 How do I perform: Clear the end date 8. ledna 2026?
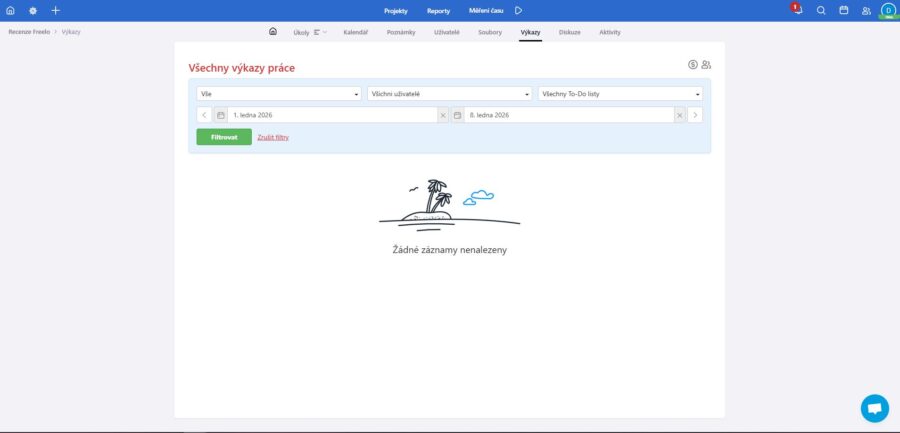pyautogui.click(x=680, y=115)
